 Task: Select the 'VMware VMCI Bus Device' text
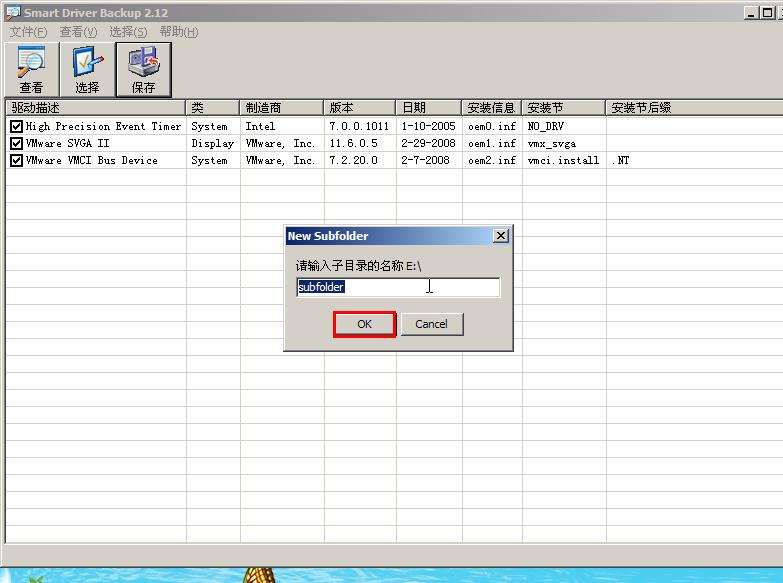pyautogui.click(x=91, y=161)
